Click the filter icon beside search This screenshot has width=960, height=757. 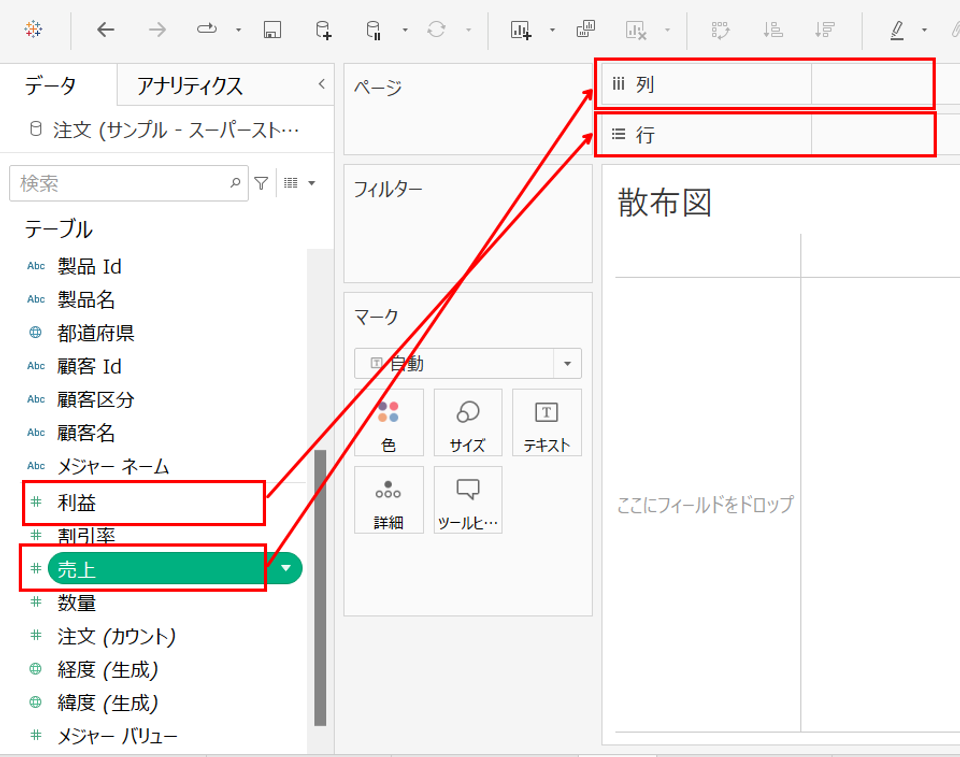pyautogui.click(x=261, y=183)
